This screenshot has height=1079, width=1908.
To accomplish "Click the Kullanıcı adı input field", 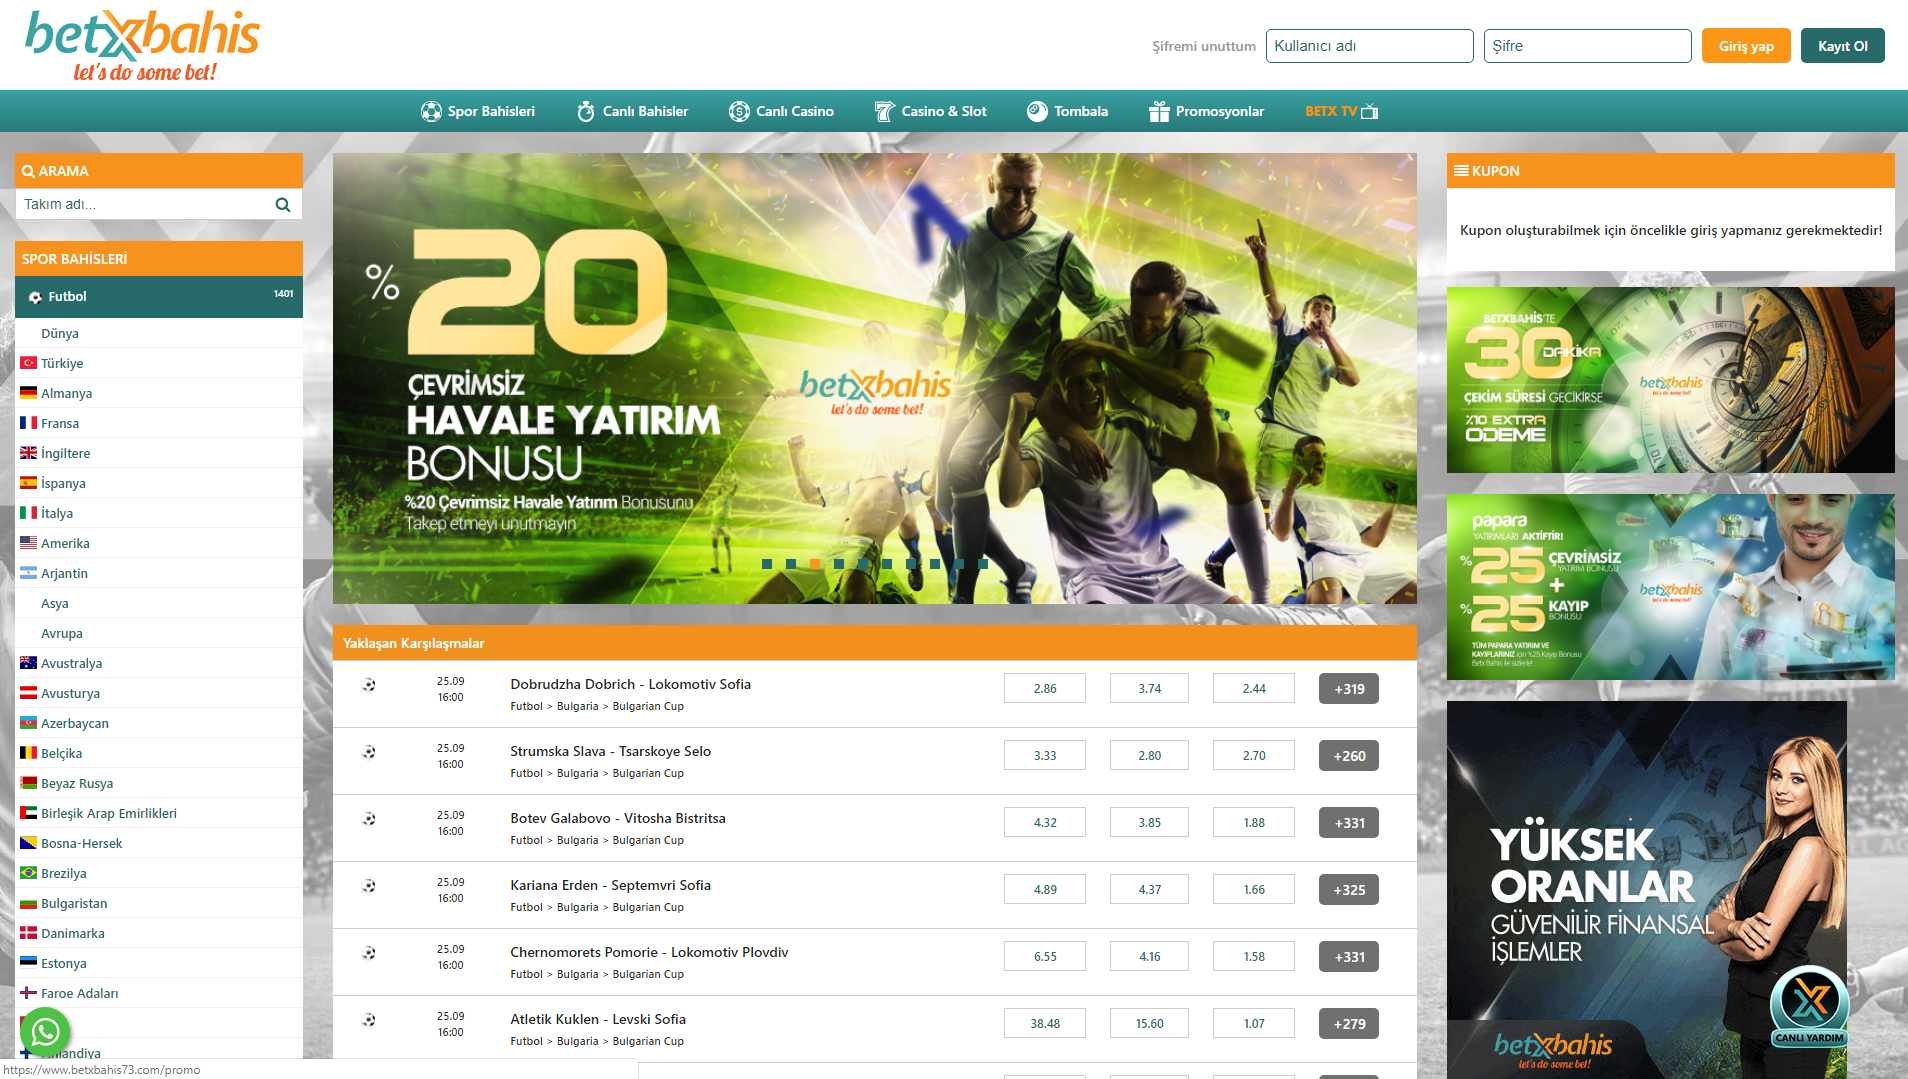I will pyautogui.click(x=1368, y=46).
